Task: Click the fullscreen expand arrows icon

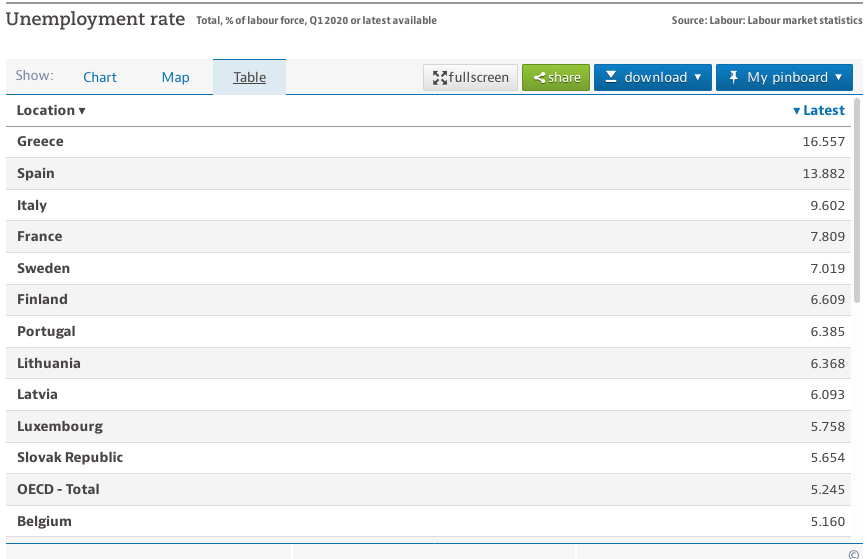Action: [x=440, y=77]
